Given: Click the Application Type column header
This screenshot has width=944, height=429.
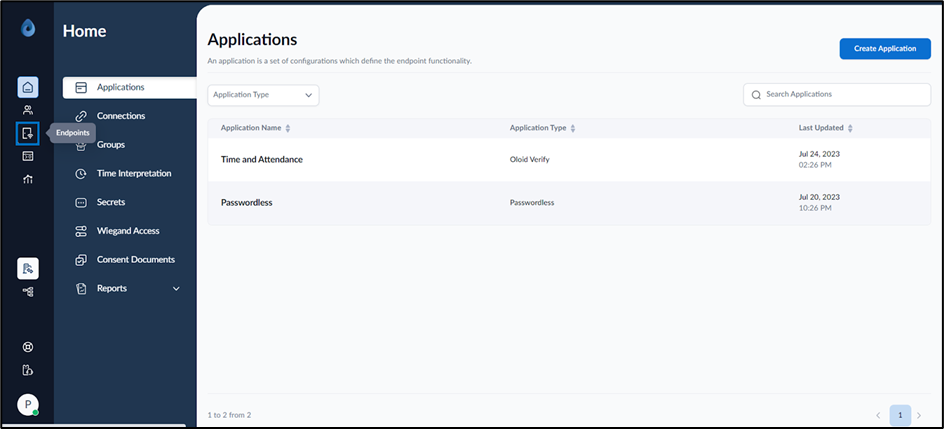Looking at the screenshot, I should [538, 128].
